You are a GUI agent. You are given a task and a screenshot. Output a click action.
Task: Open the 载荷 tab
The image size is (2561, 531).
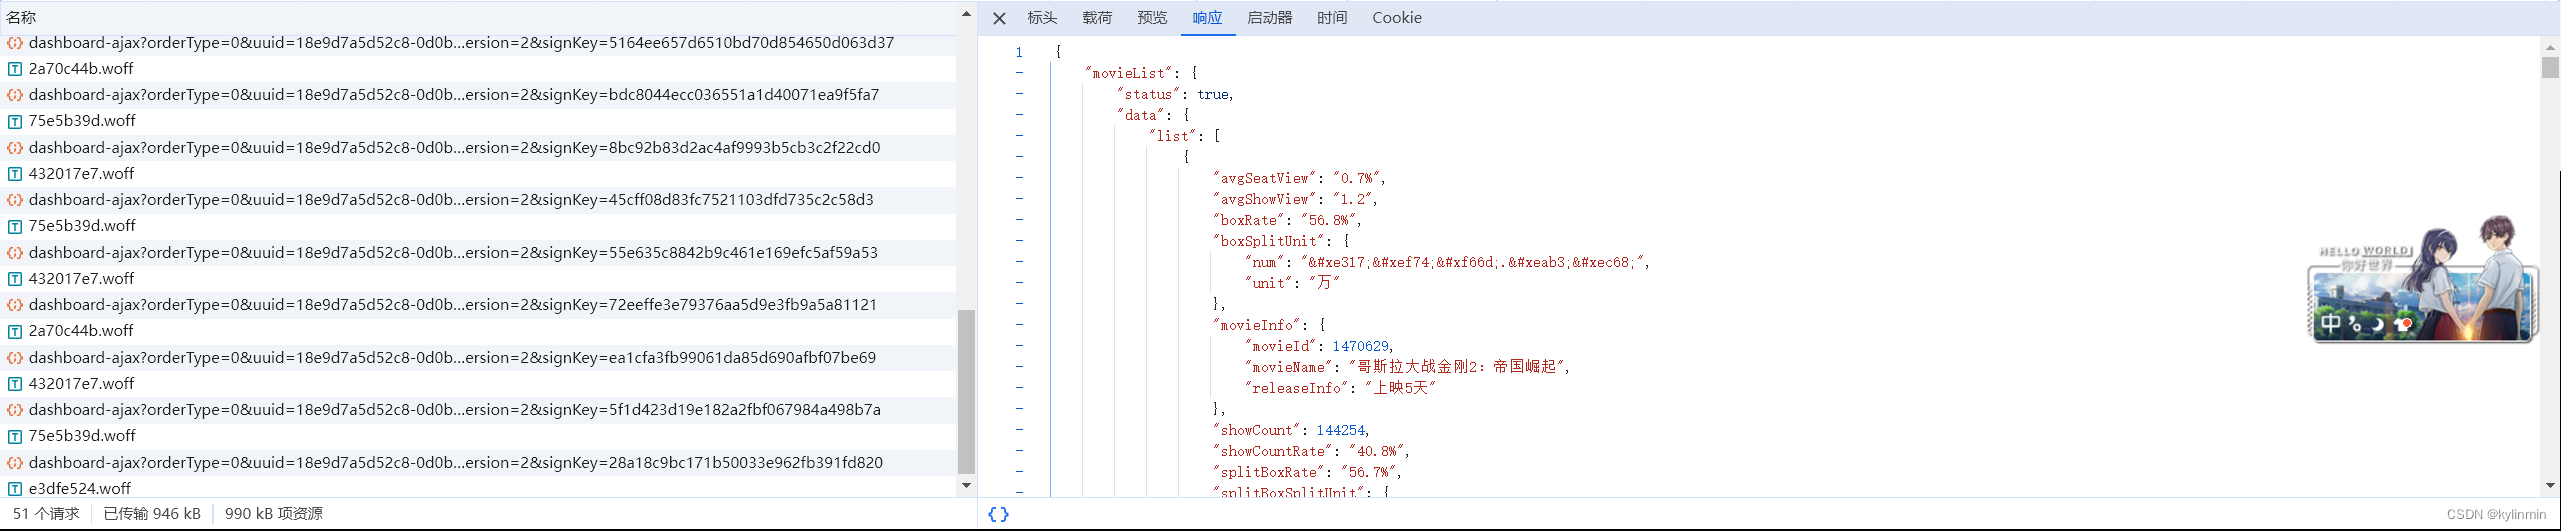[x=1097, y=18]
